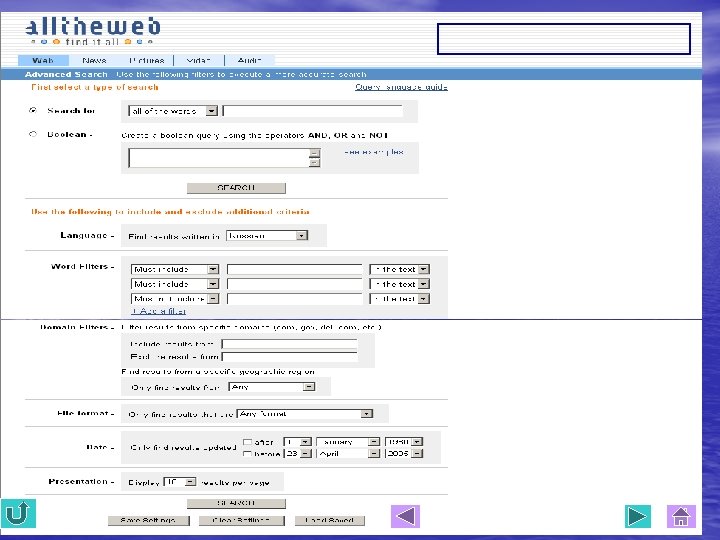Open "in the text" dropdown of second word filter

click(399, 284)
